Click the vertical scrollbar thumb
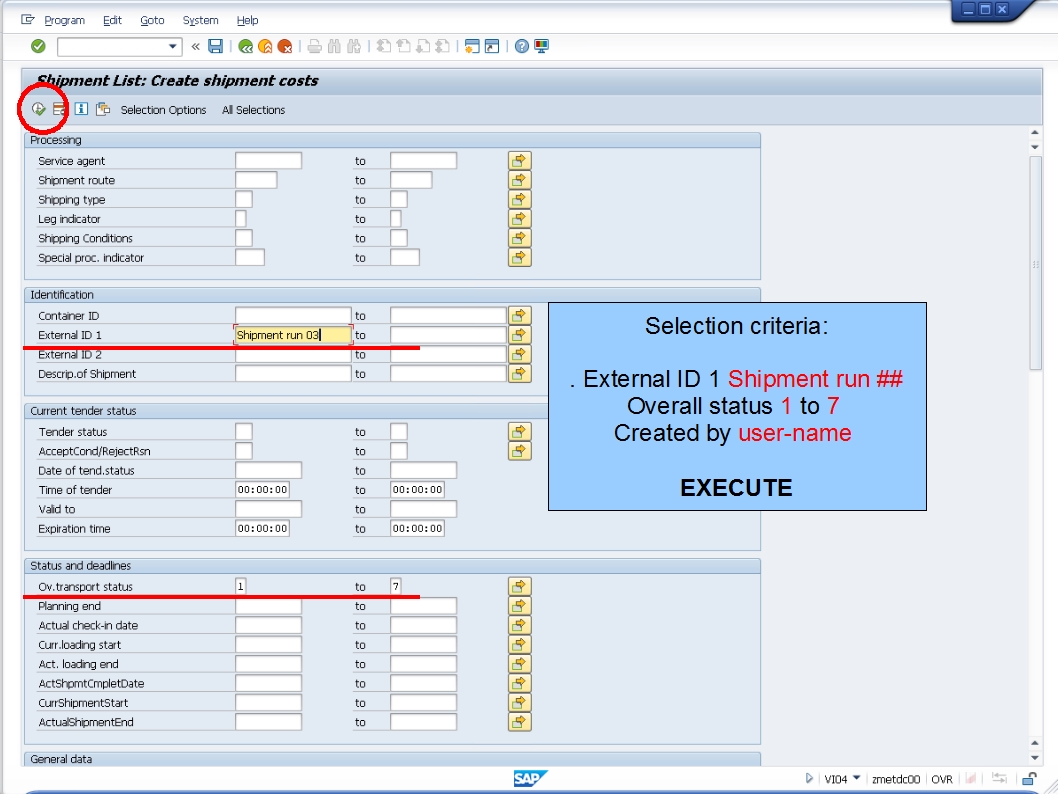 [1036, 263]
